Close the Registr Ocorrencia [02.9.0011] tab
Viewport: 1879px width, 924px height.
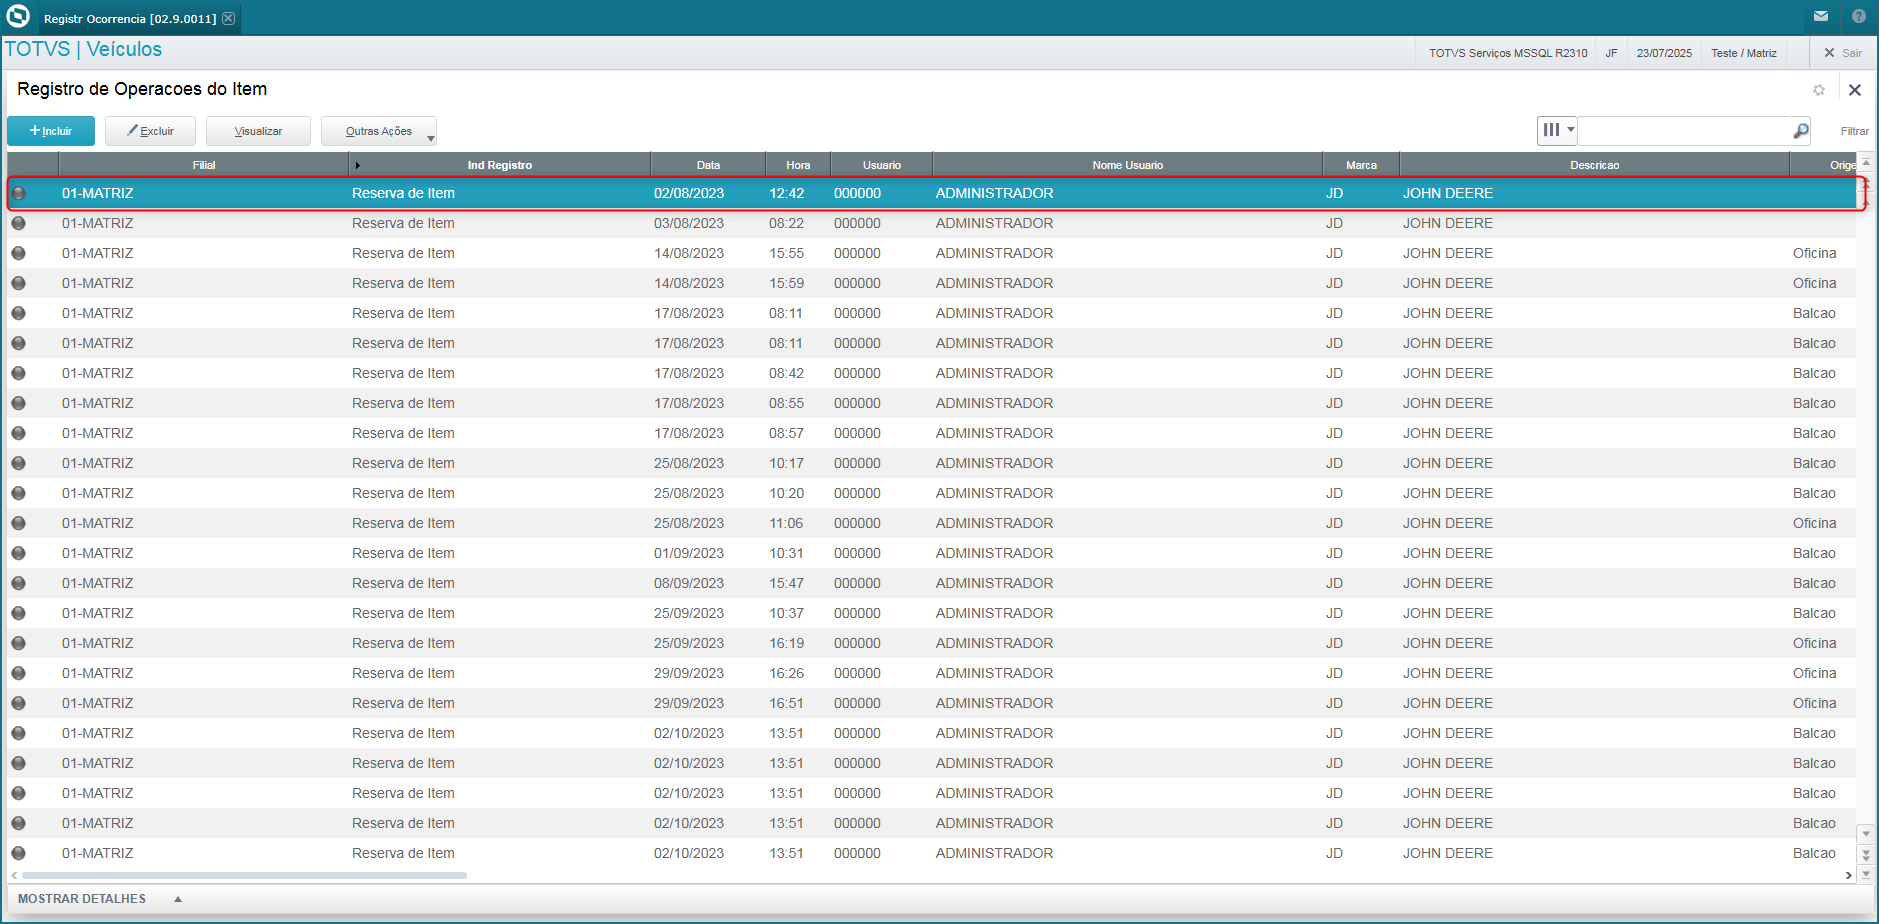click(x=229, y=19)
